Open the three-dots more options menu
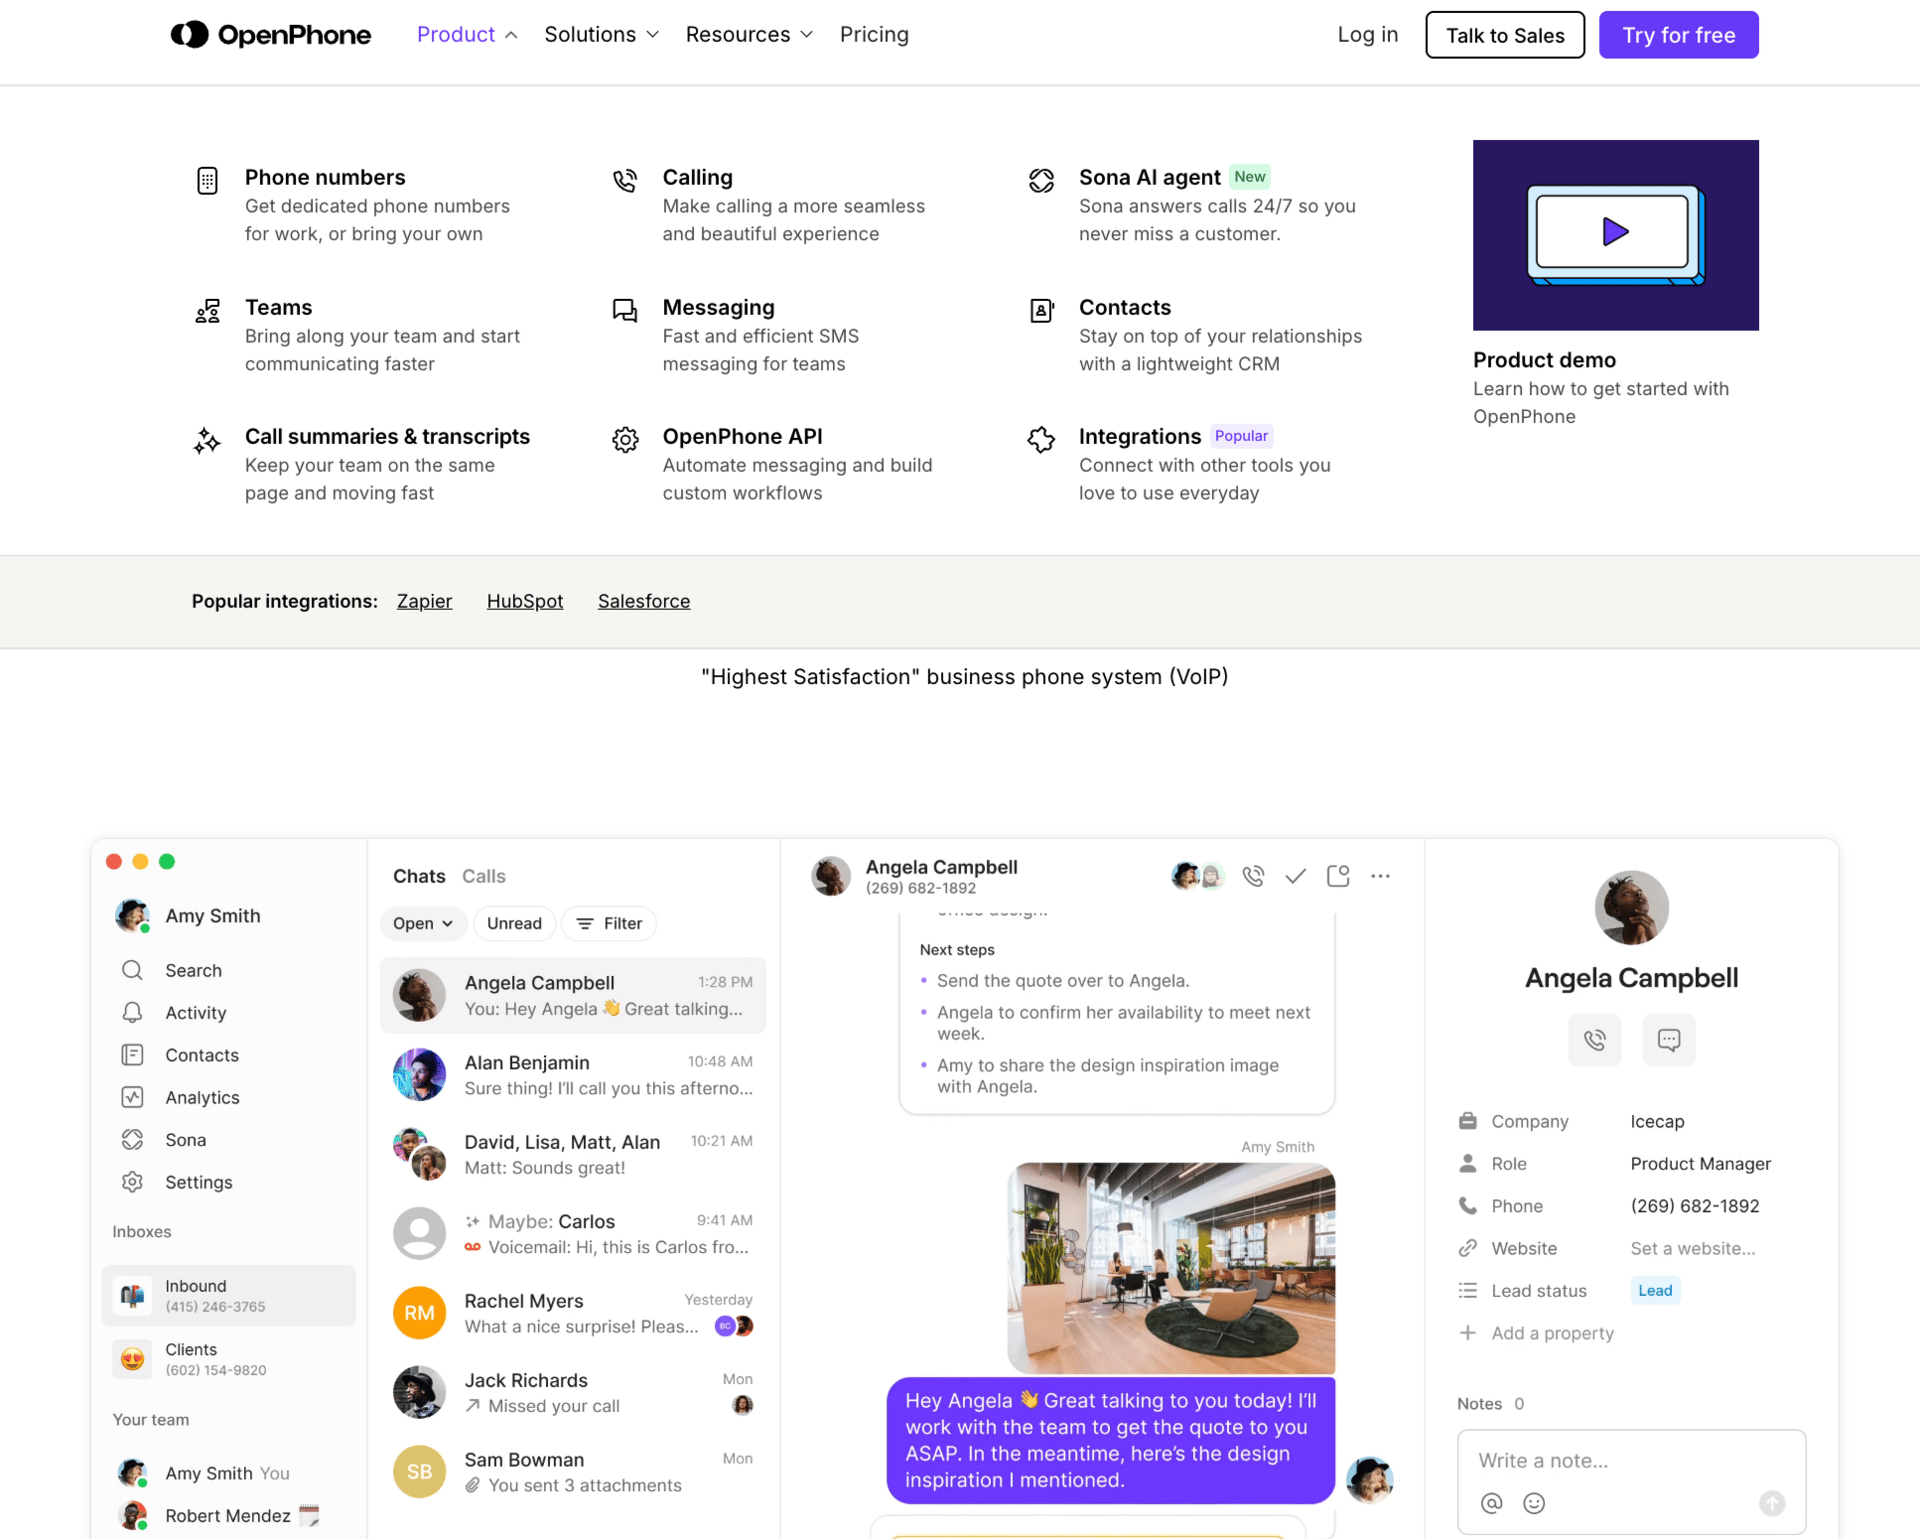 point(1380,876)
